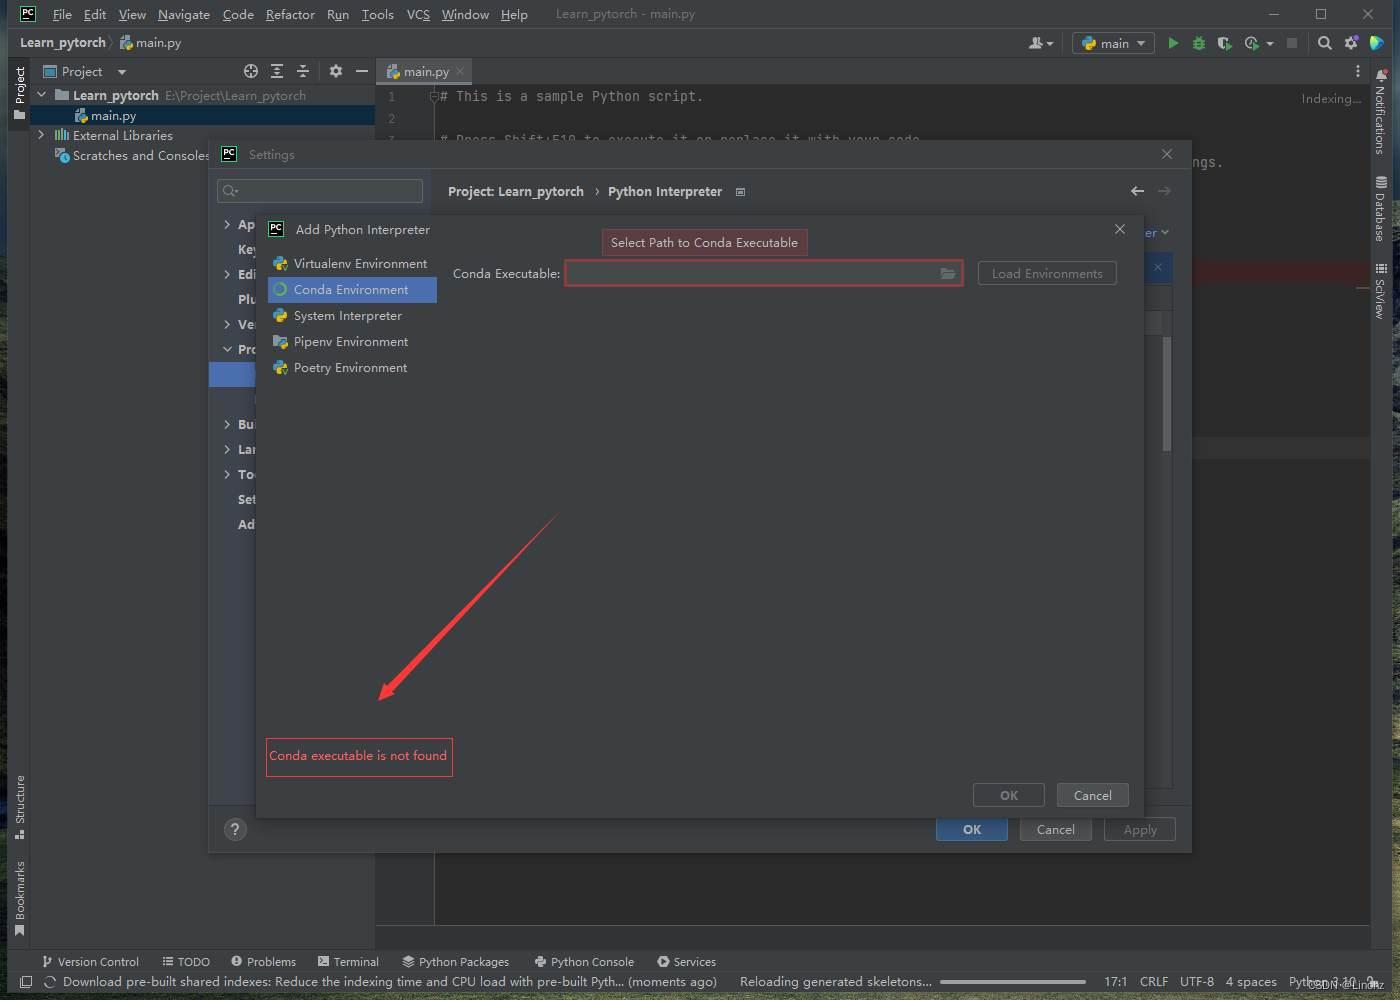Screen dimensions: 1400x1000
Task: Collapse the Learn_pytorch project folder
Action: (x=42, y=95)
